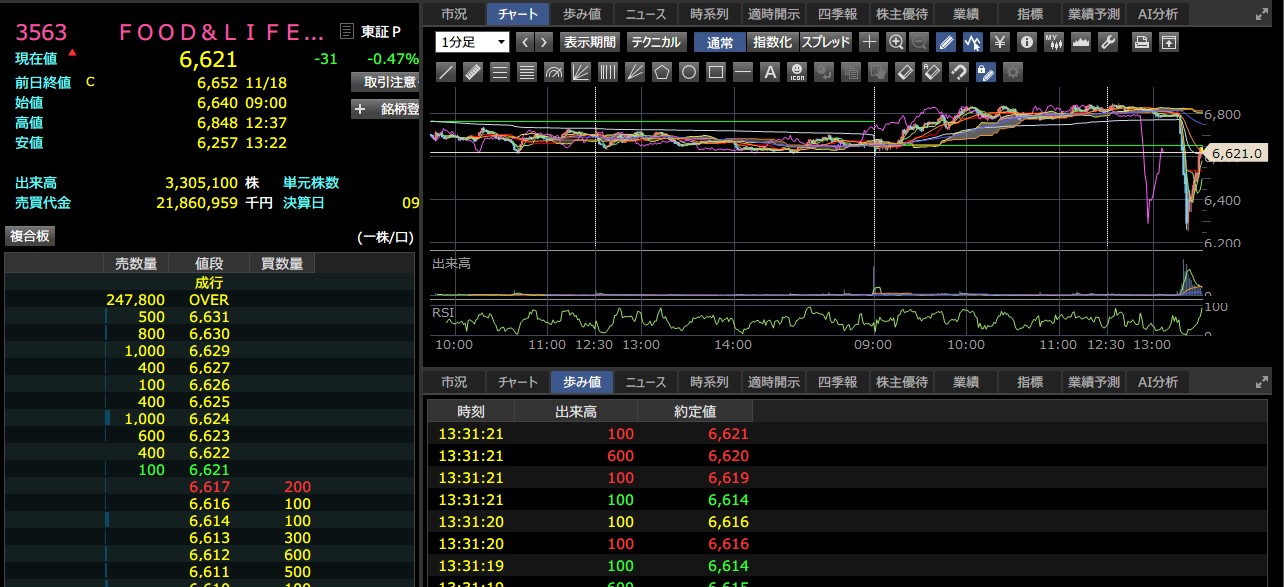Toggle the スプレッド chart mode

coord(826,42)
